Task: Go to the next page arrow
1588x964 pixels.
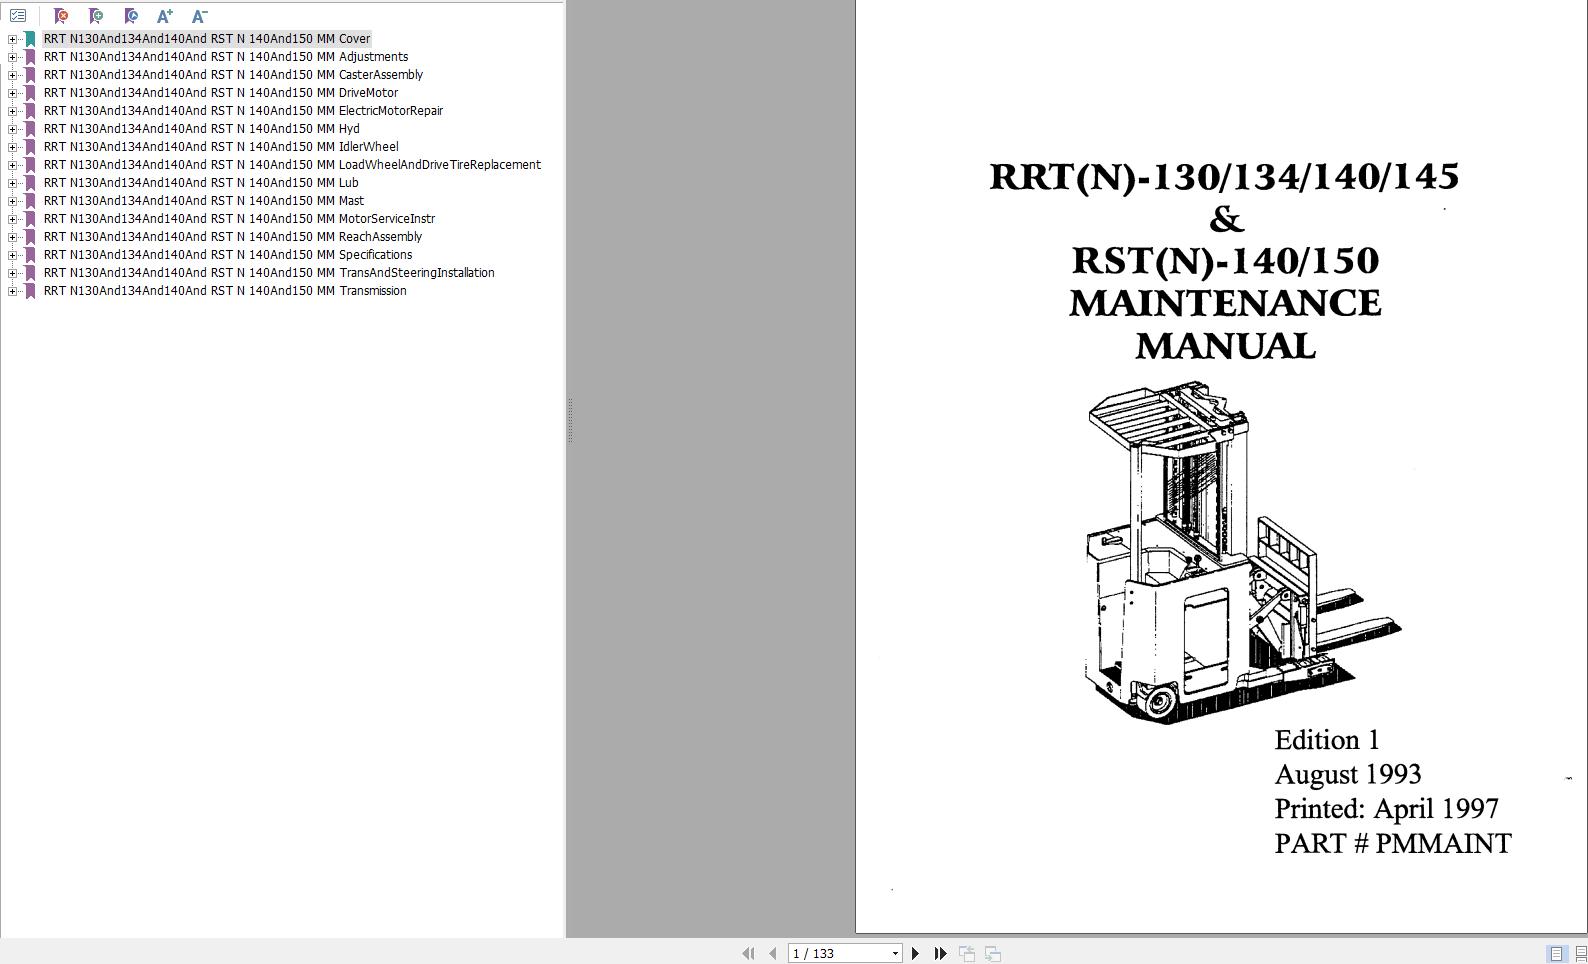Action: click(x=915, y=954)
